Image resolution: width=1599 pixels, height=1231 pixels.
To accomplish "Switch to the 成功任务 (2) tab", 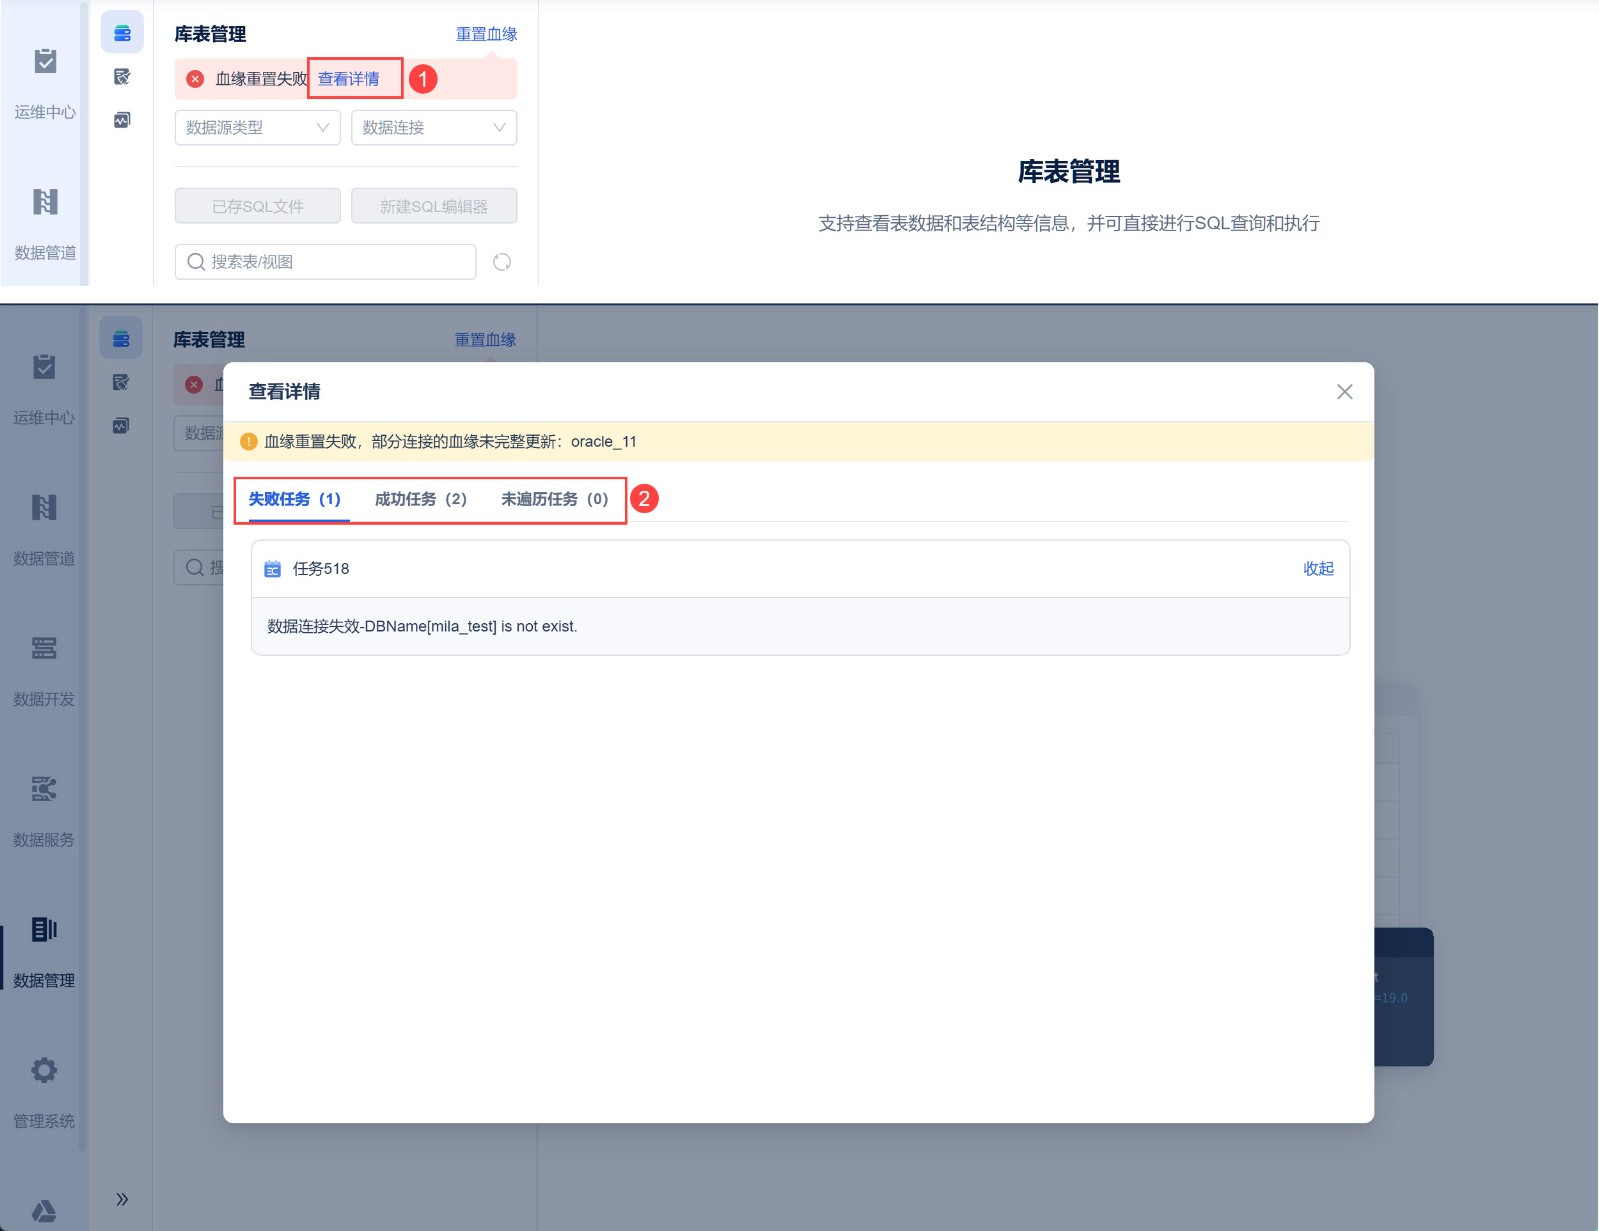I will coord(421,499).
